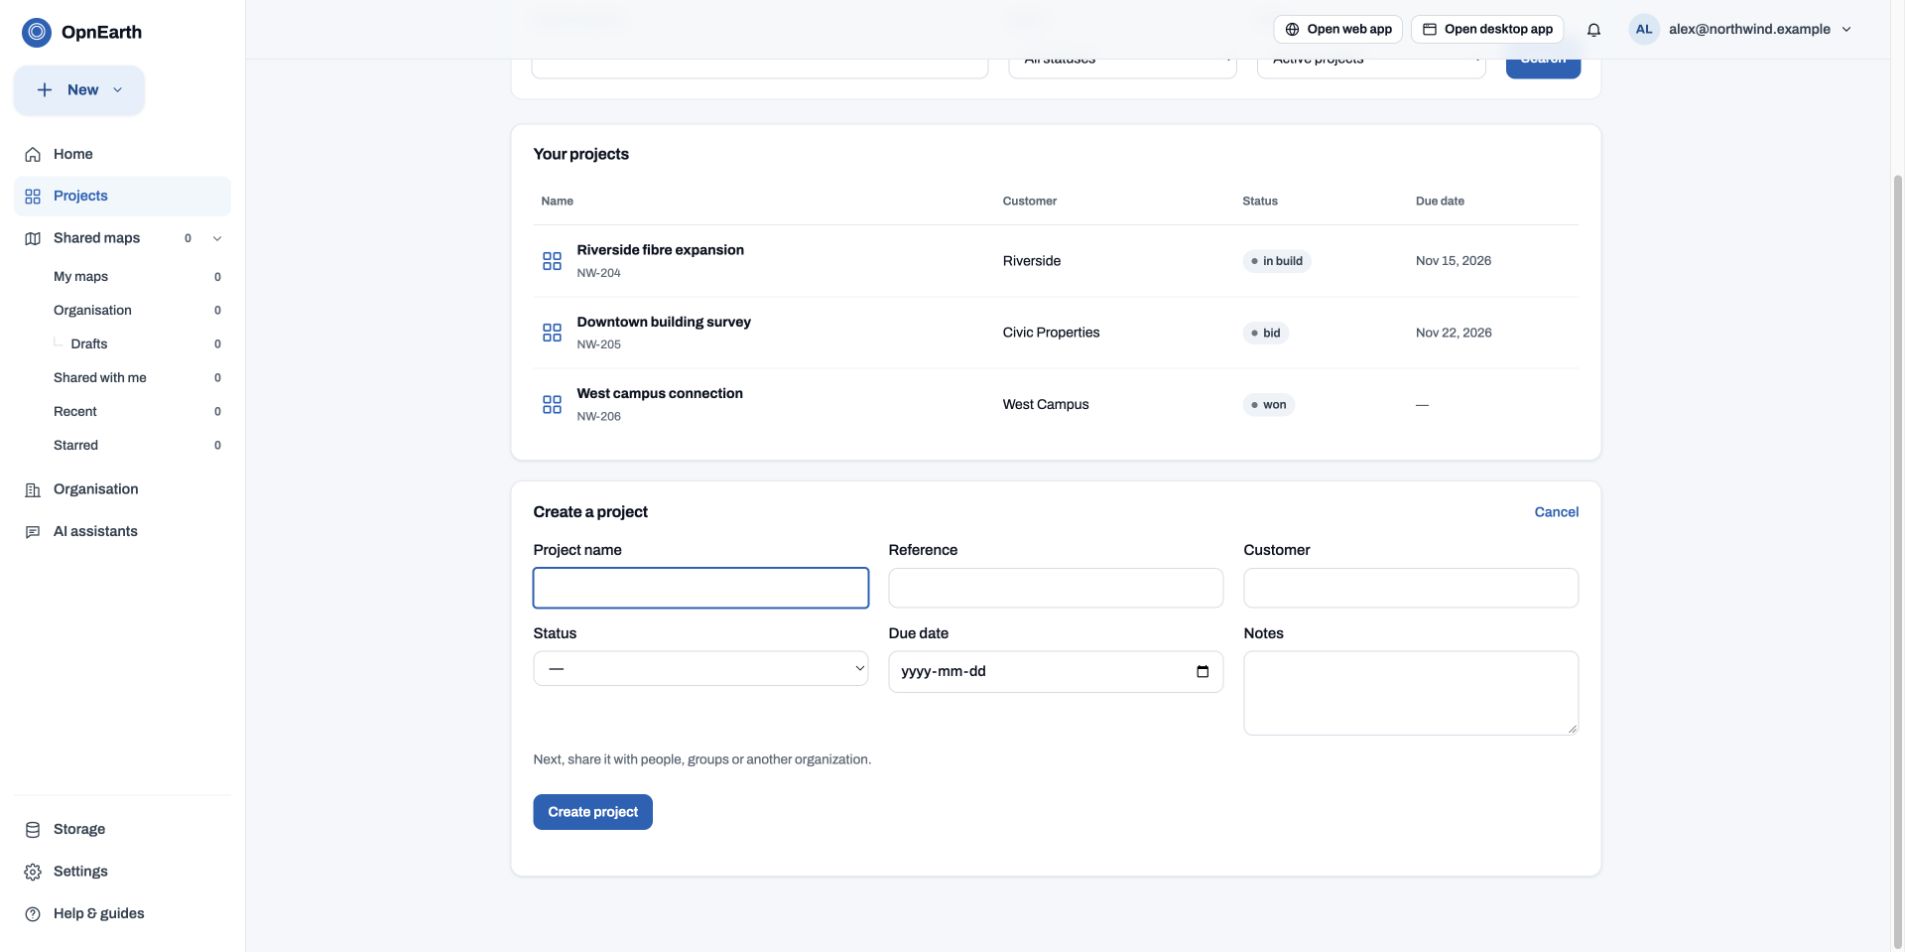Screen dimensions: 1905x952
Task: Focus the Project name field
Action: [x=700, y=588]
